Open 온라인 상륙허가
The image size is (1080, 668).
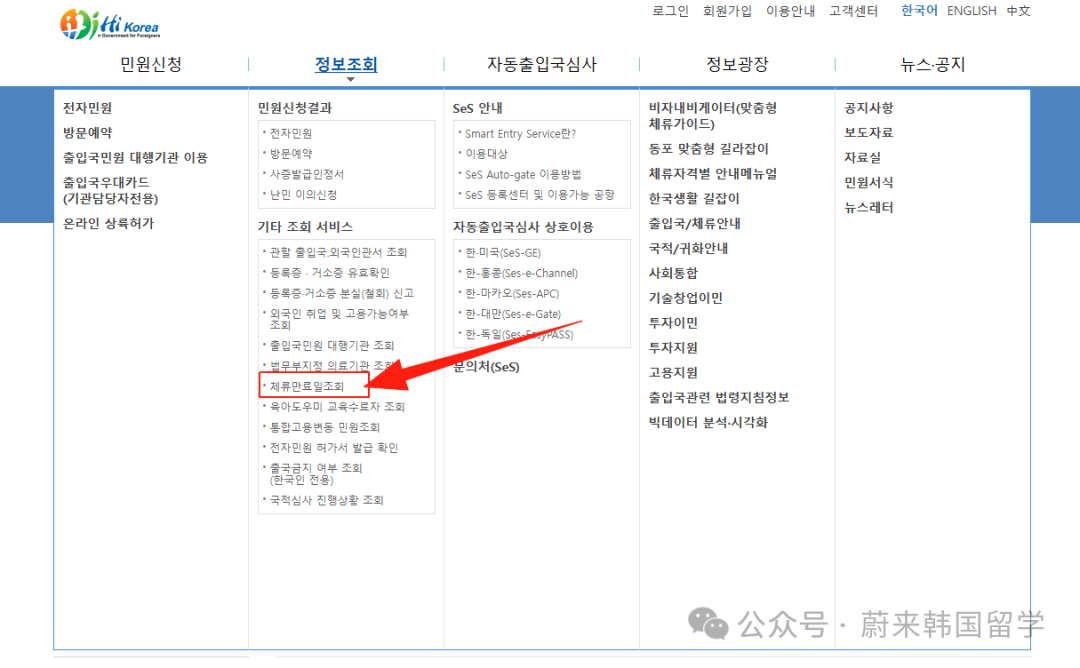(108, 224)
